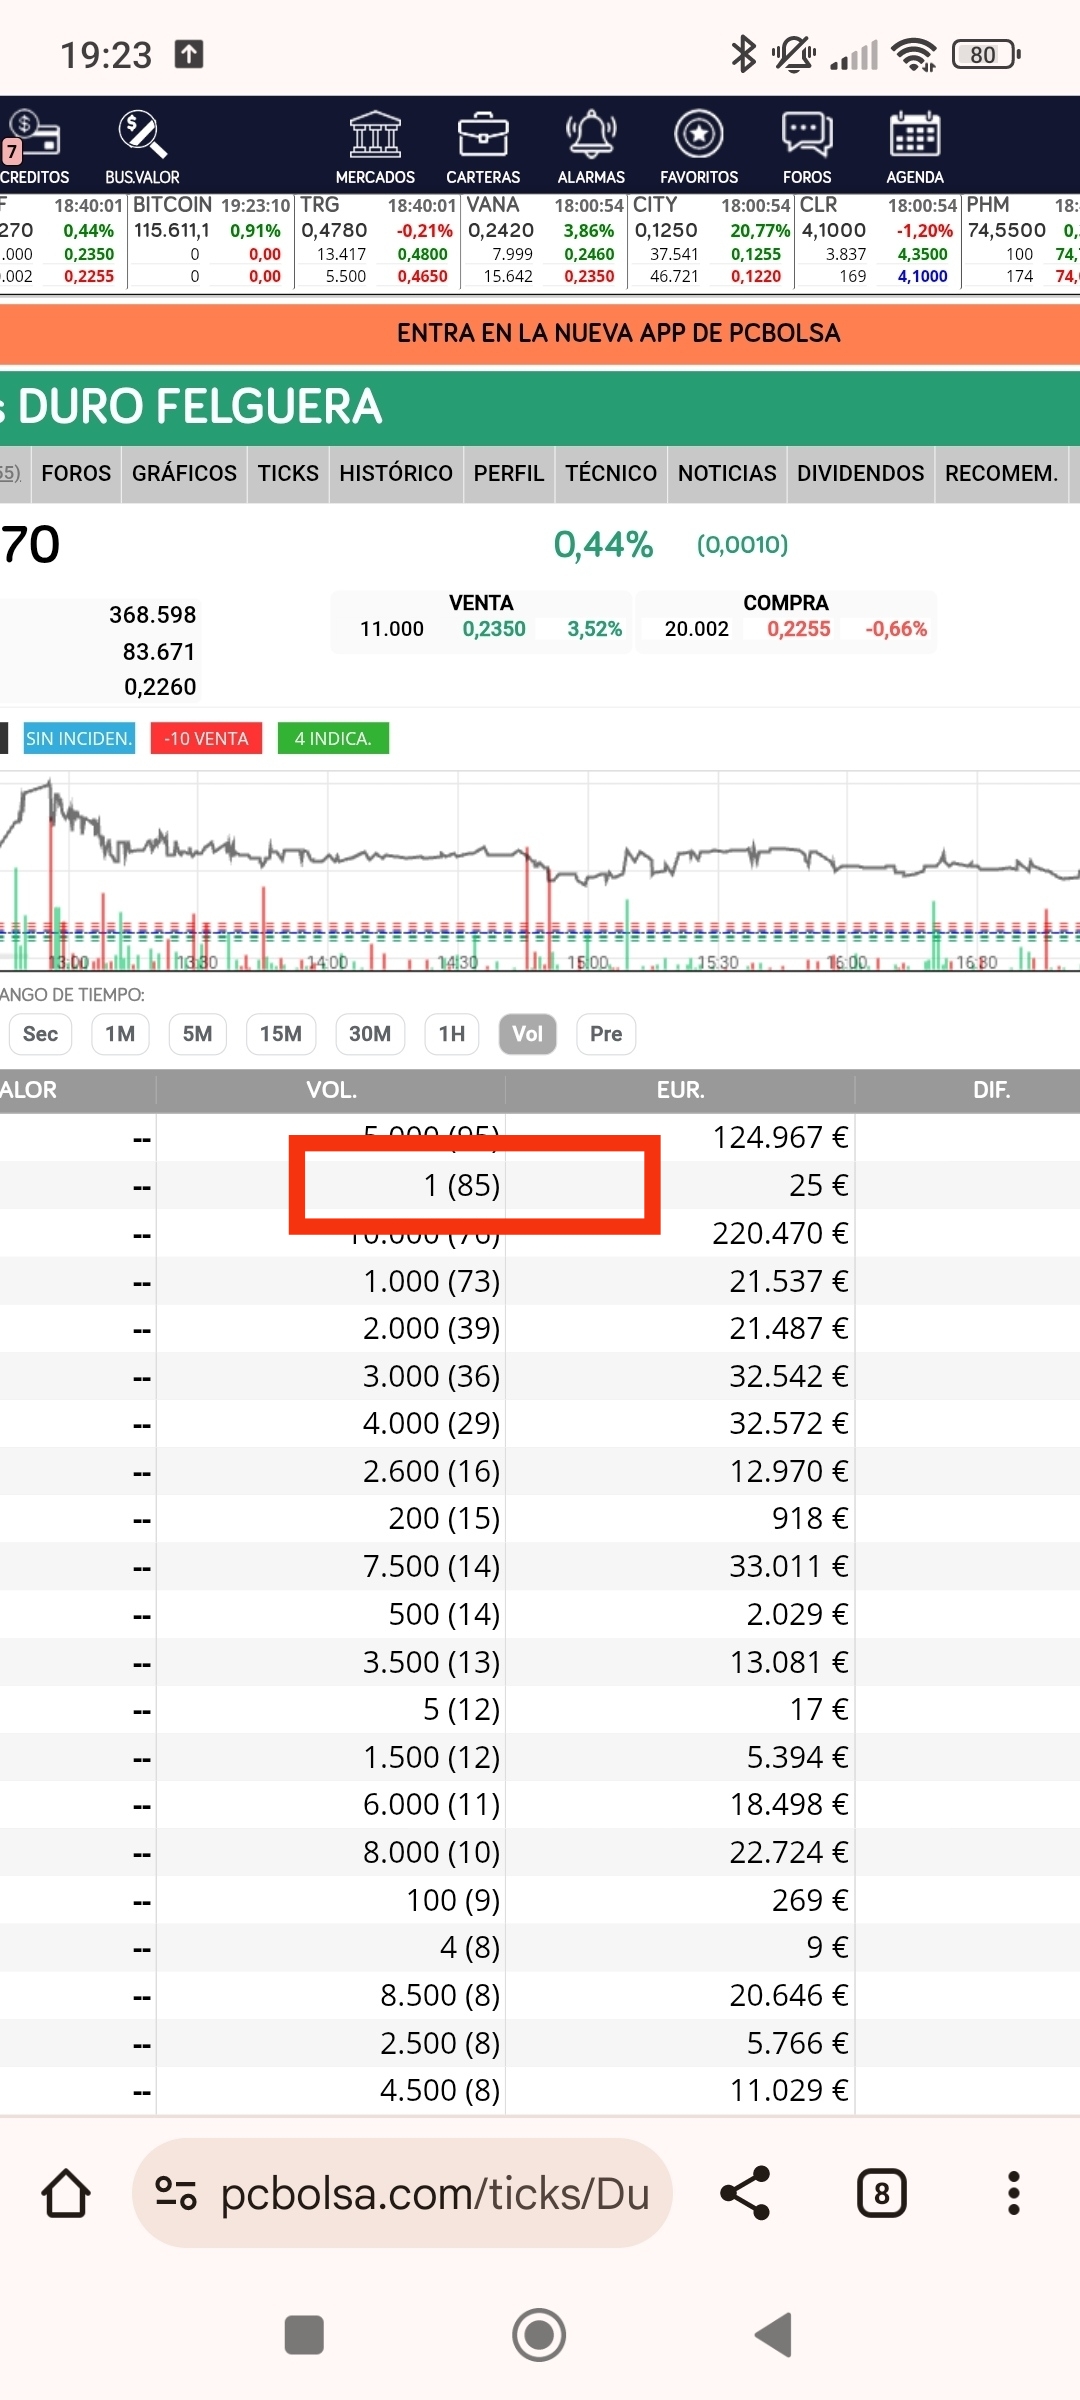
Task: Select the Sec time range
Action: pyautogui.click(x=40, y=1034)
